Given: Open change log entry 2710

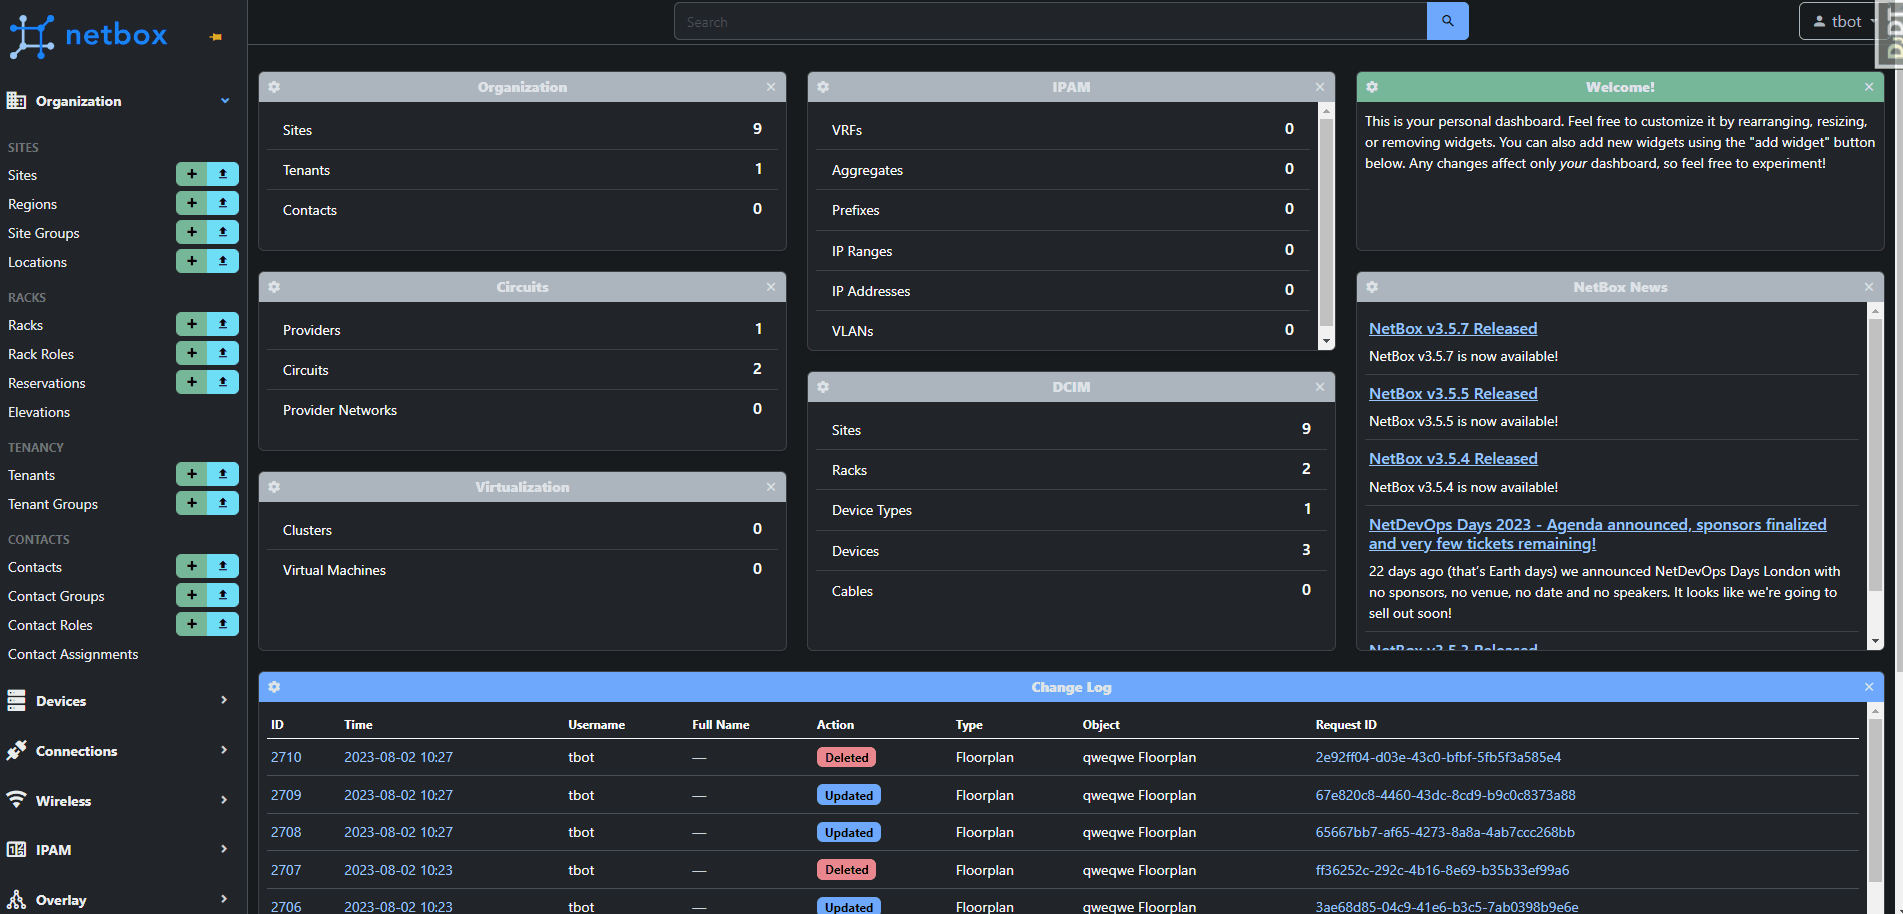Looking at the screenshot, I should [x=286, y=757].
